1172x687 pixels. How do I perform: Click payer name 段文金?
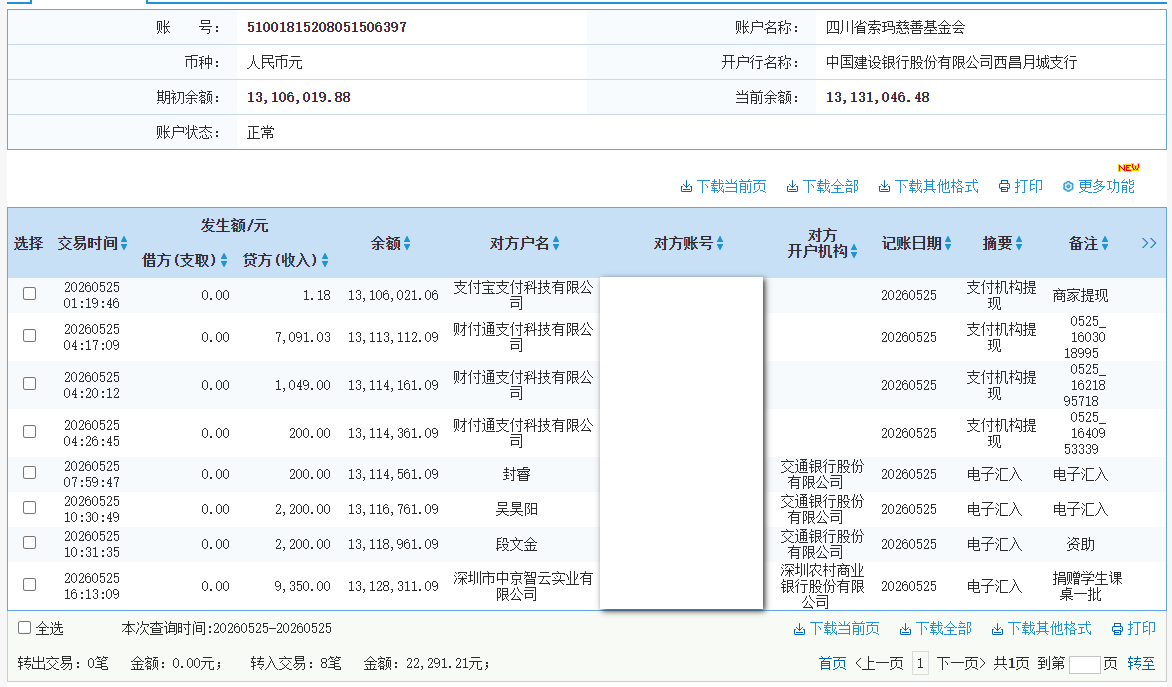click(x=516, y=544)
